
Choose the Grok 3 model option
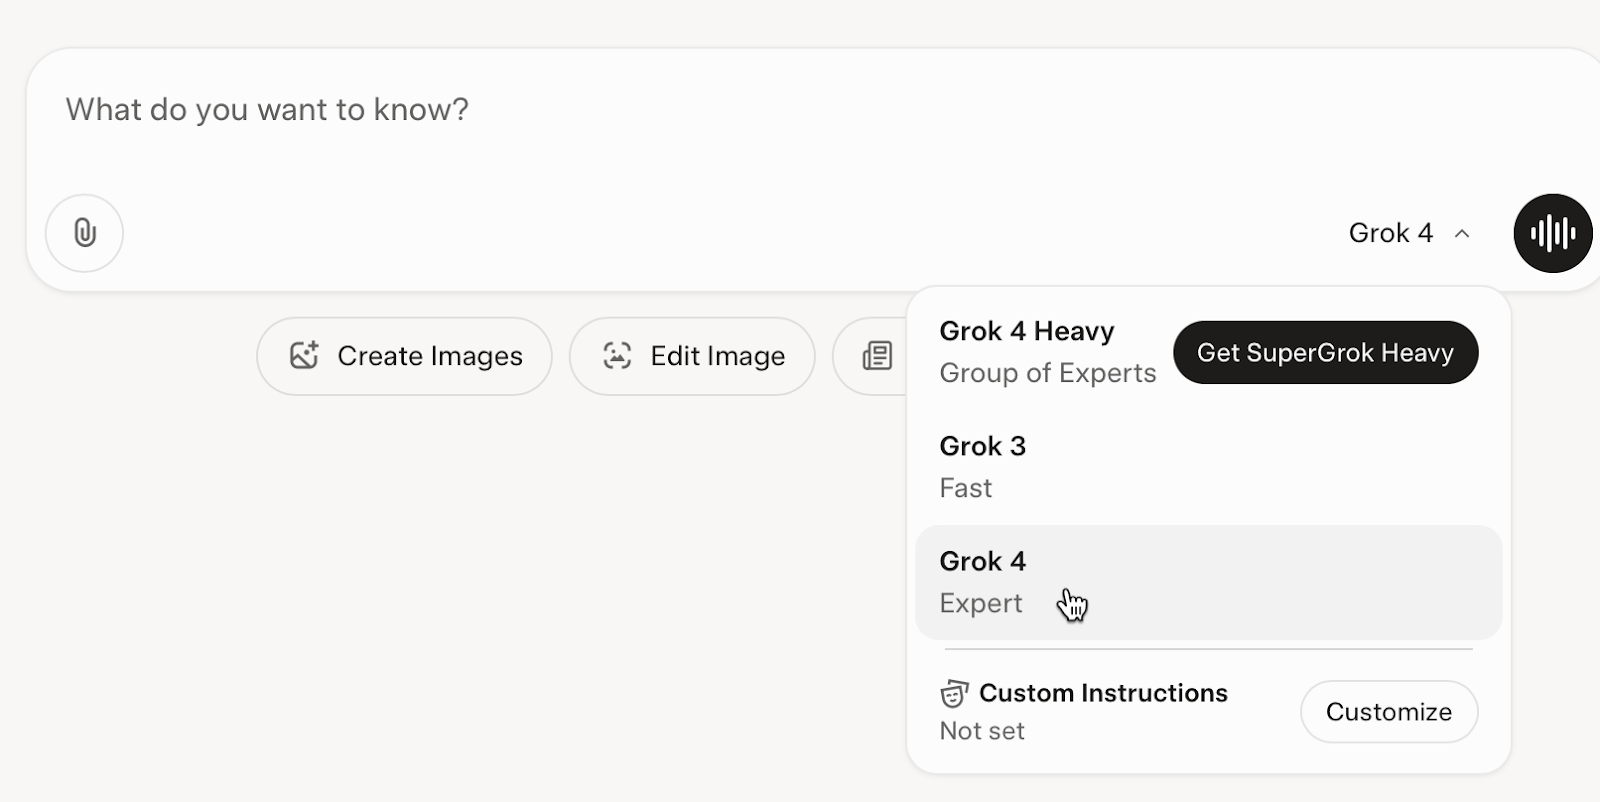point(983,446)
